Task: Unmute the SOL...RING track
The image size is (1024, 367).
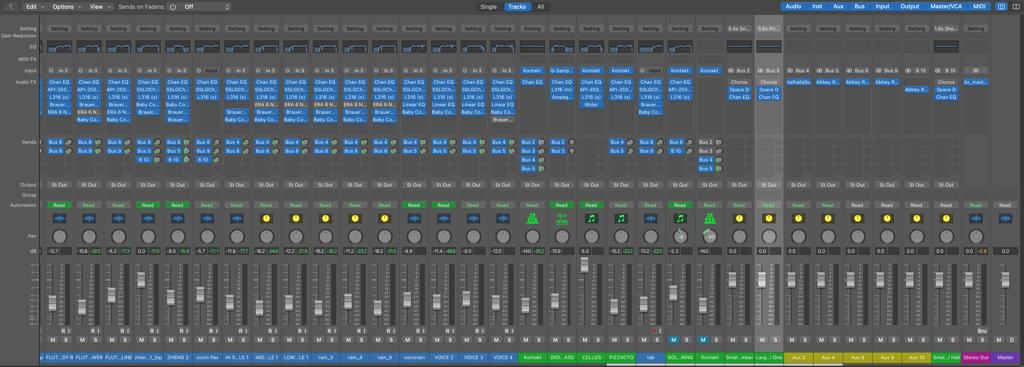Action: coord(673,340)
